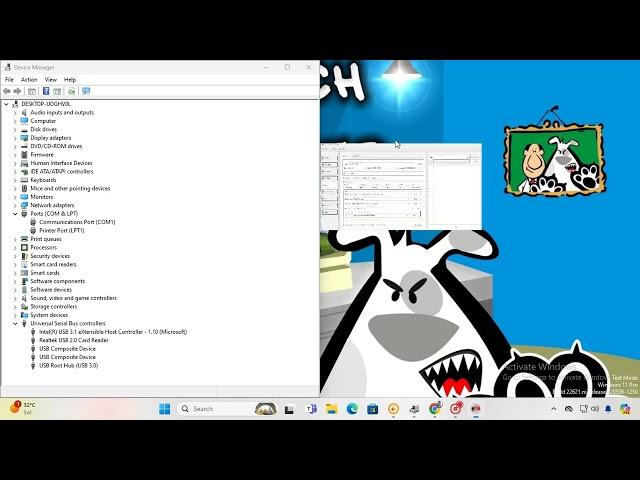Show hidden system tray icons

(x=553, y=409)
